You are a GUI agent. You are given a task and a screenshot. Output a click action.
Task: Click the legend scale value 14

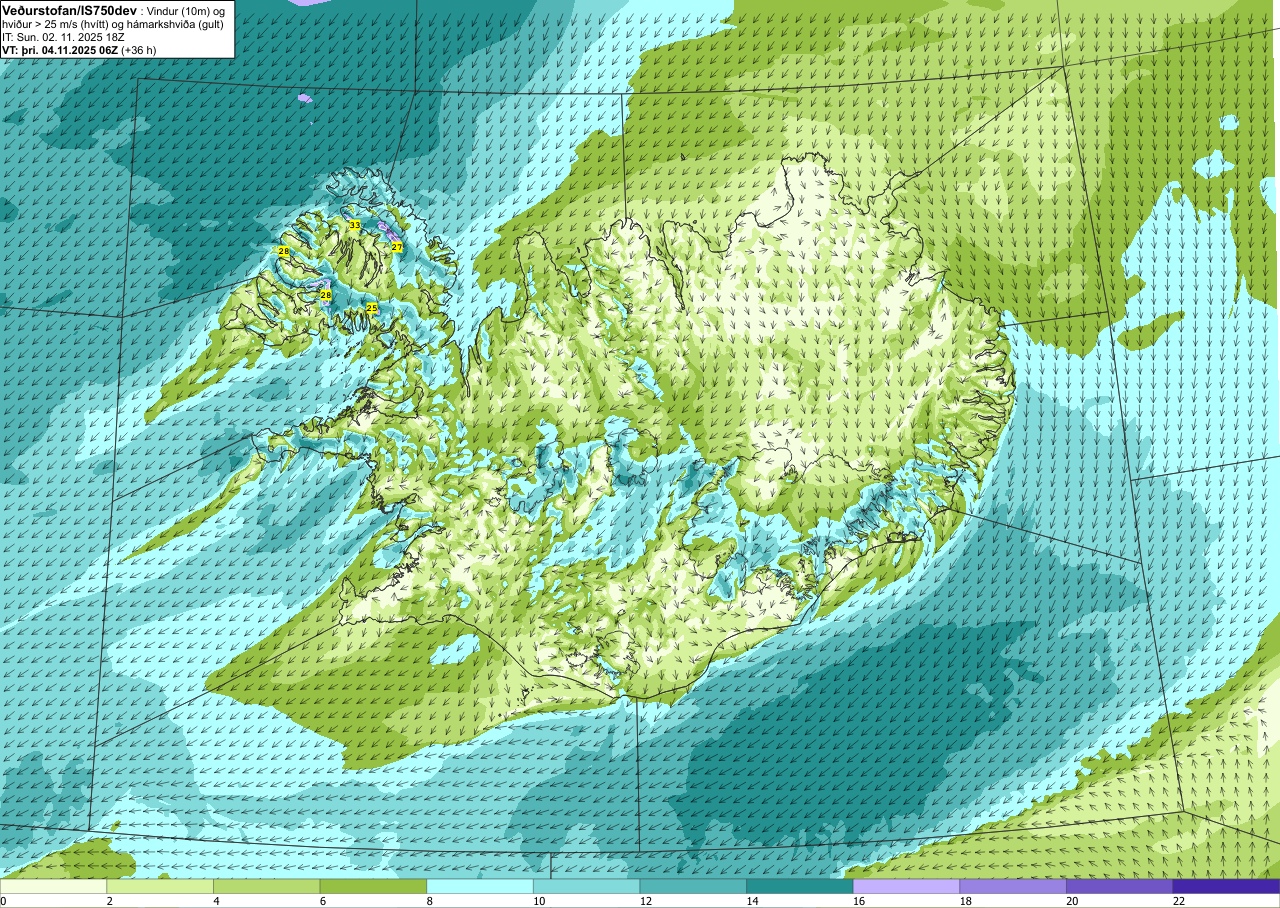pos(751,901)
